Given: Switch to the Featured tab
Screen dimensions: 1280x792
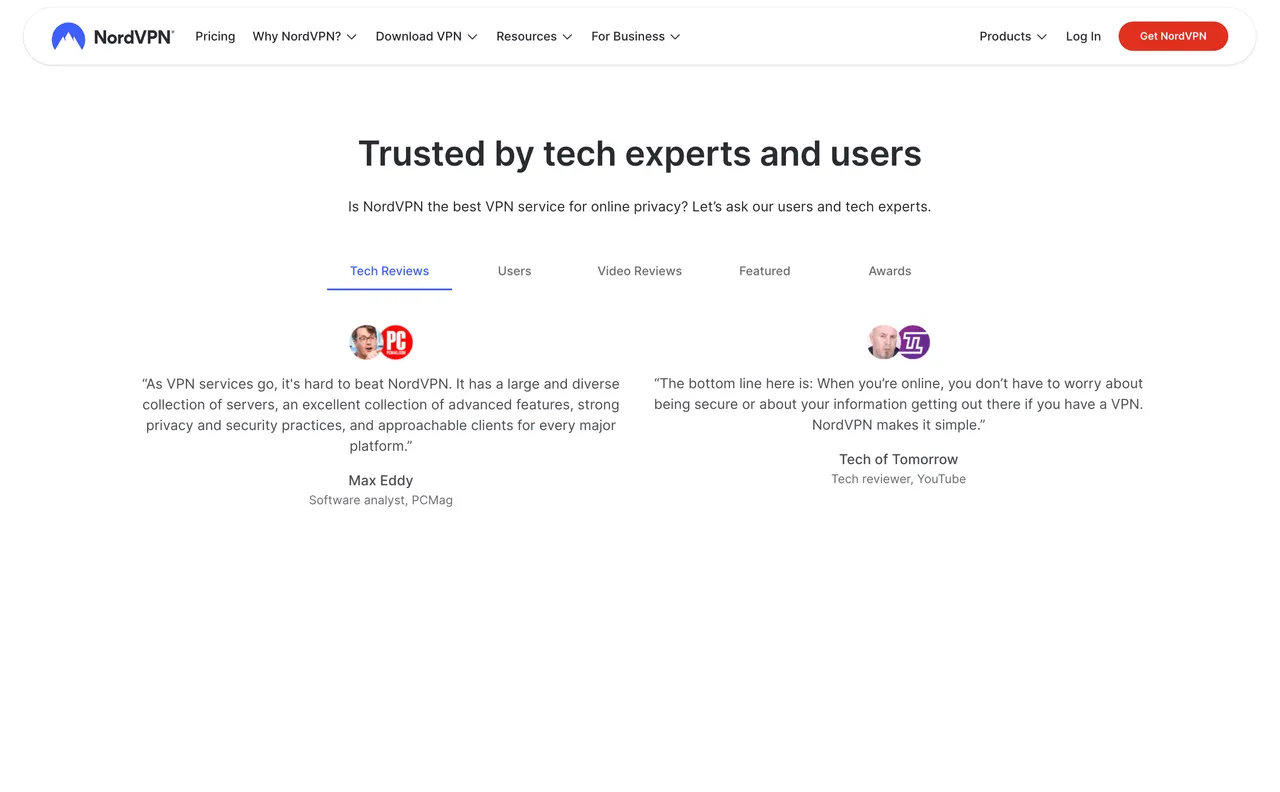Looking at the screenshot, I should click(x=764, y=271).
